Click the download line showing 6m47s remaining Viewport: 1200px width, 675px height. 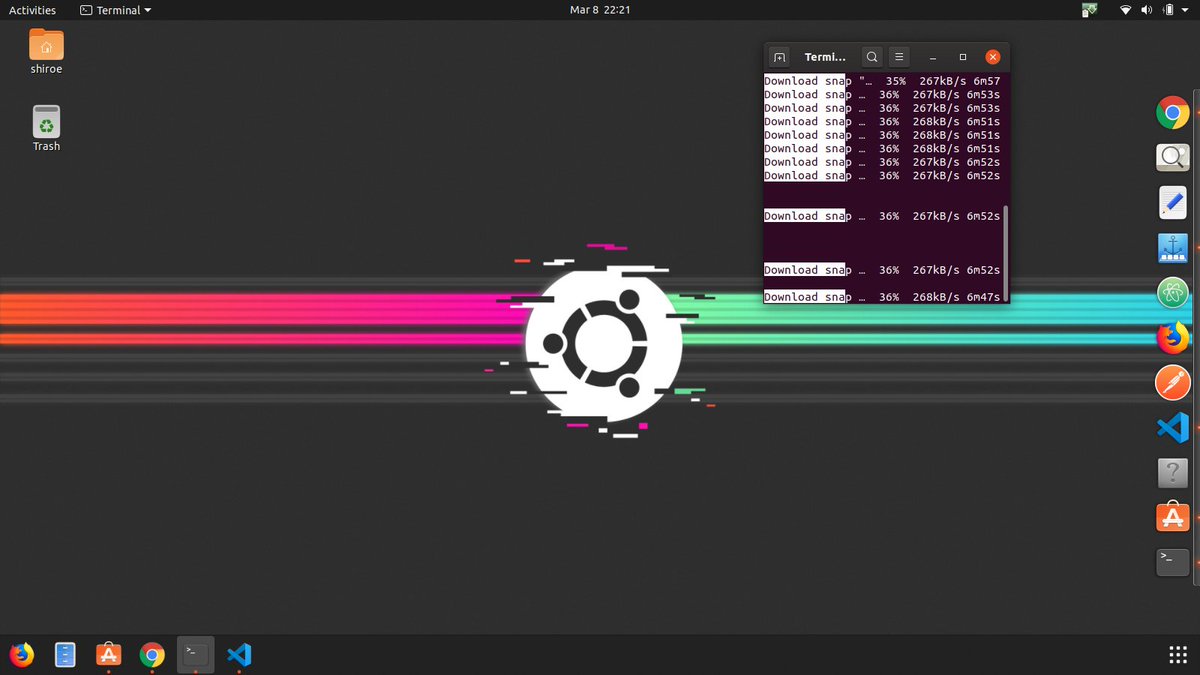882,297
